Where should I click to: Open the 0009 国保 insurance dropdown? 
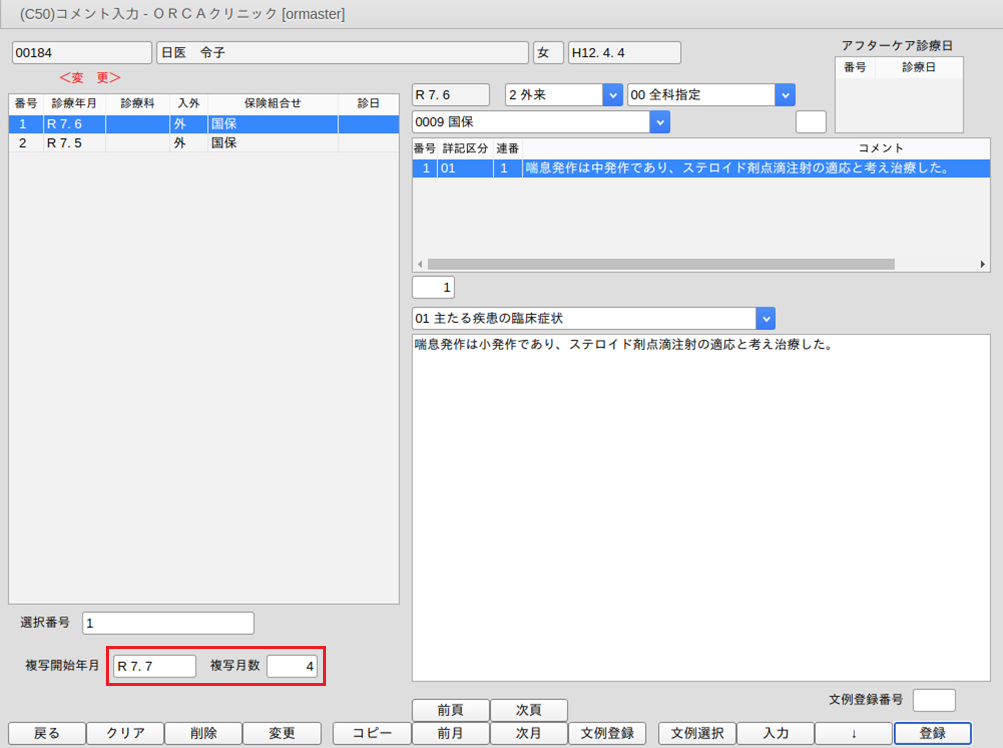pyautogui.click(x=659, y=122)
